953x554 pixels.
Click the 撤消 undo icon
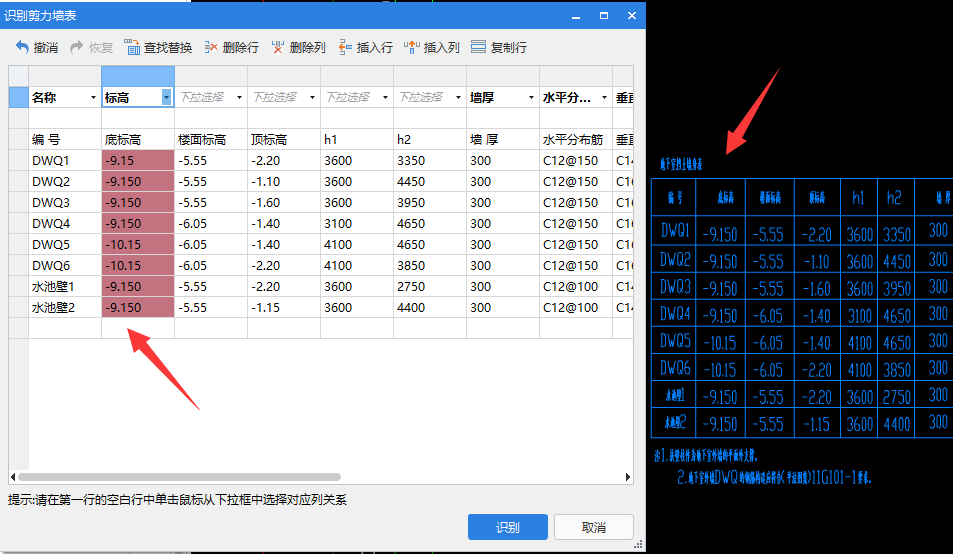[x=22, y=47]
